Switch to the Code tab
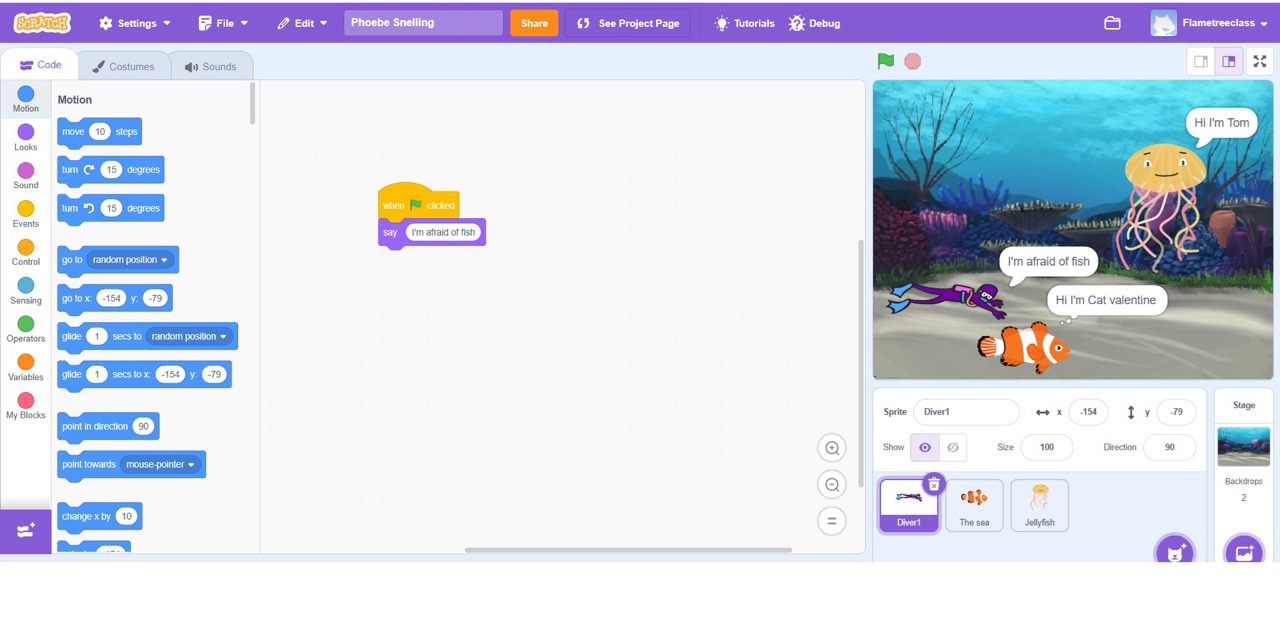The height and width of the screenshot is (635, 1280). coord(41,65)
